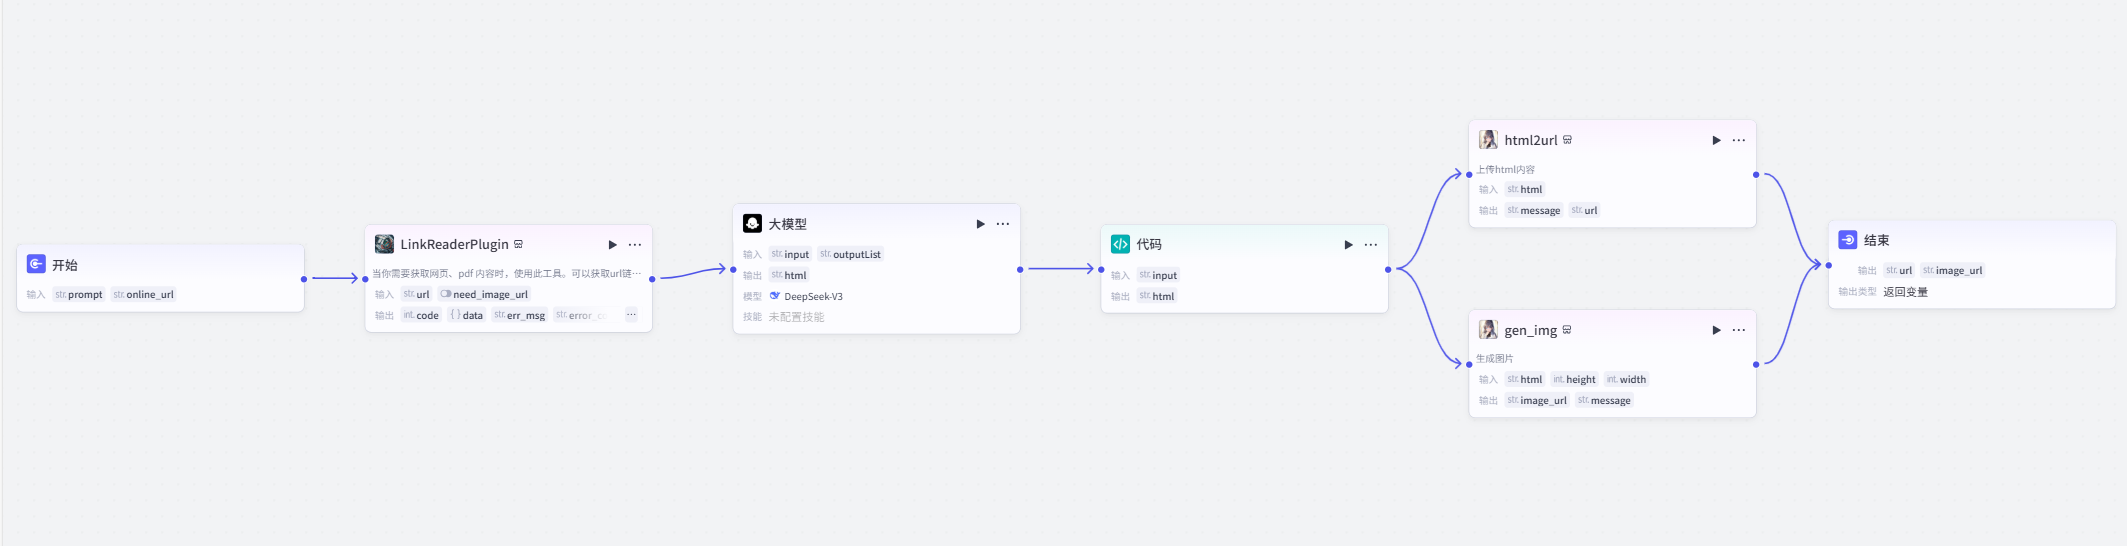The width and height of the screenshot is (2127, 546).
Task: Open the html2url node options menu
Action: [1739, 141]
